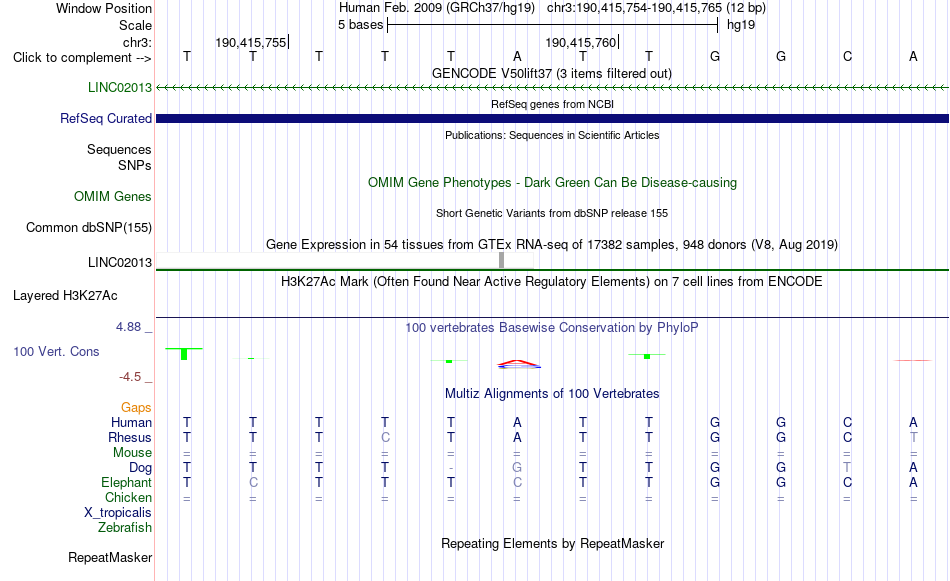Click the Layered H3K27Ac label
950x581 pixels.
point(65,296)
